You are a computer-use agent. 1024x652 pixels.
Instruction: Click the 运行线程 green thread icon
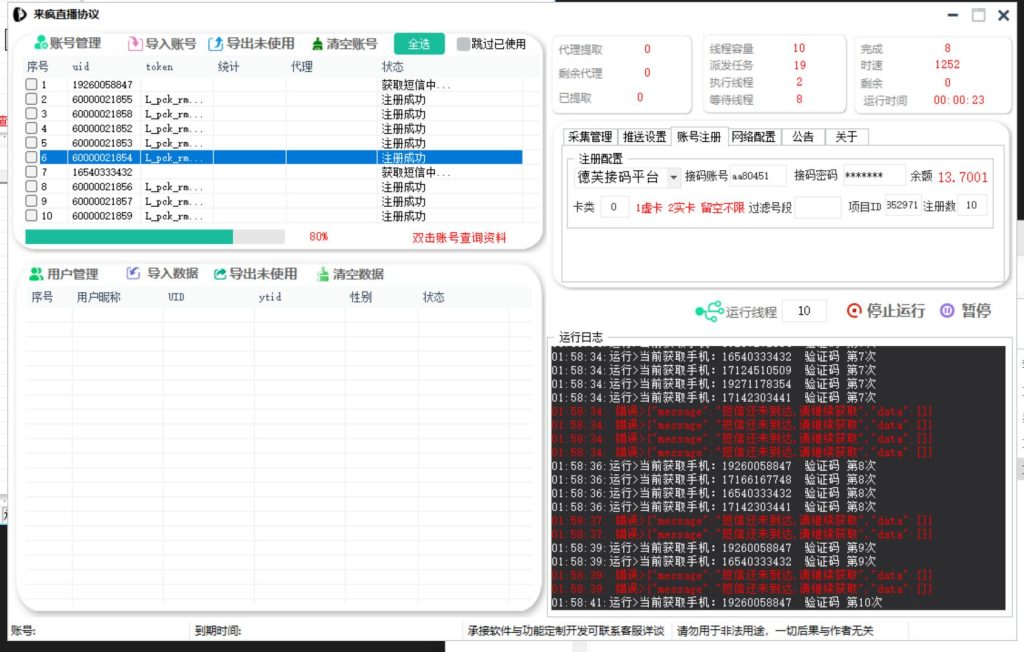708,312
